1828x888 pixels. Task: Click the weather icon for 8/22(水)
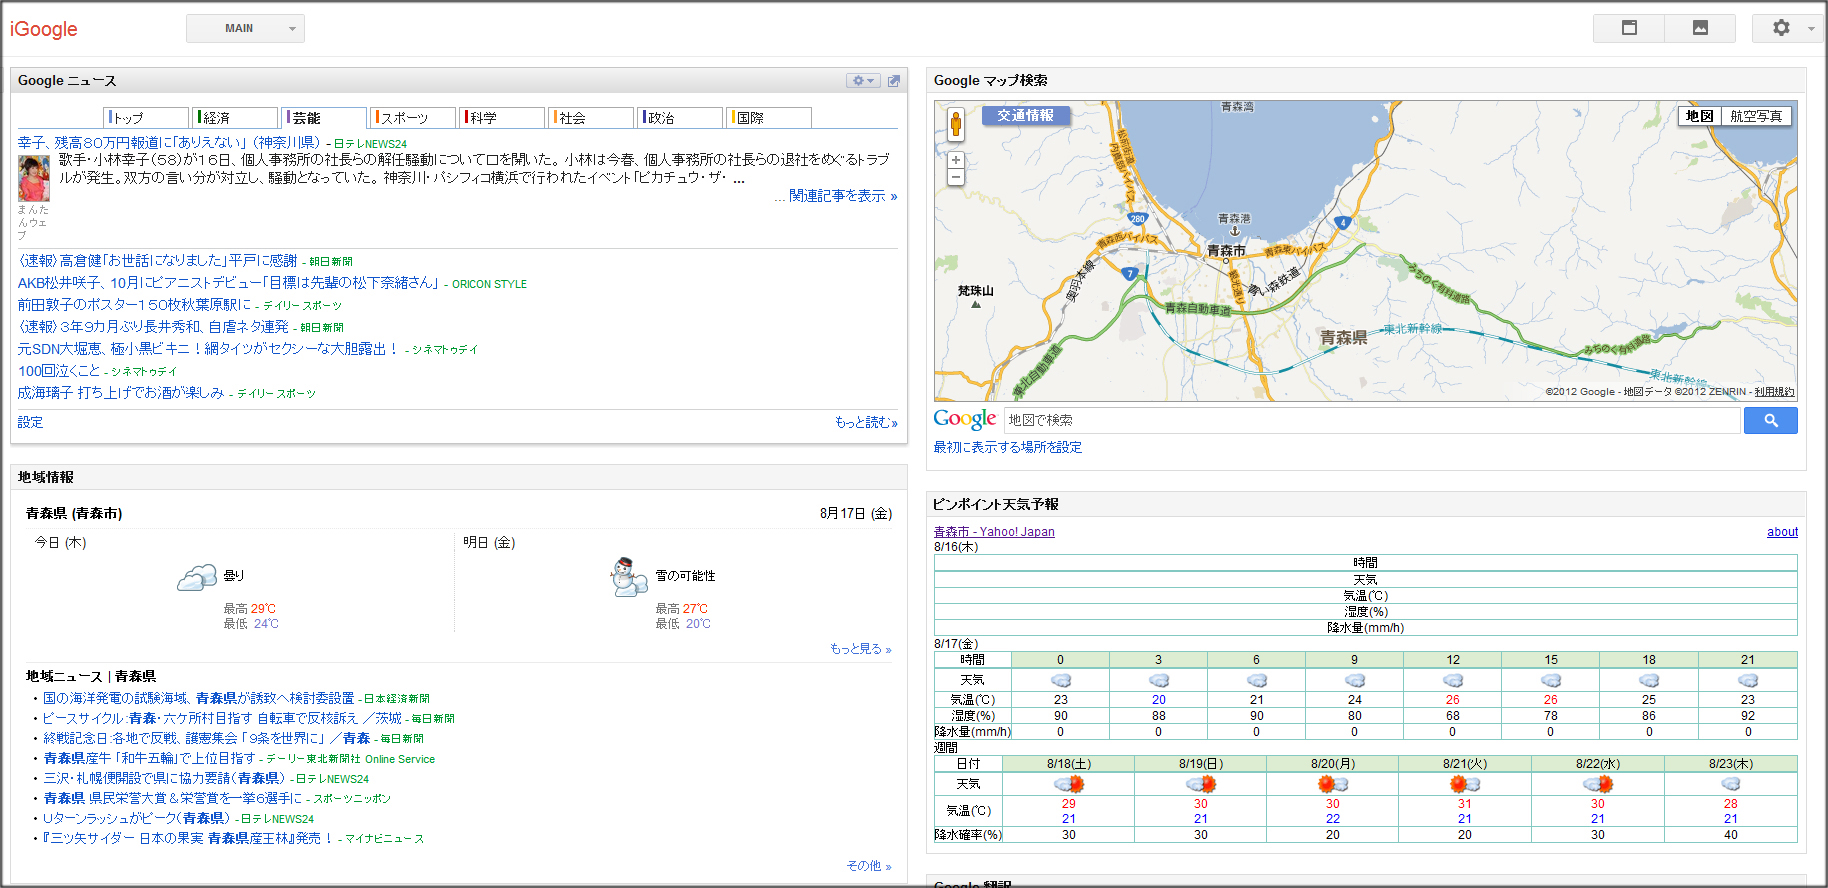1598,784
